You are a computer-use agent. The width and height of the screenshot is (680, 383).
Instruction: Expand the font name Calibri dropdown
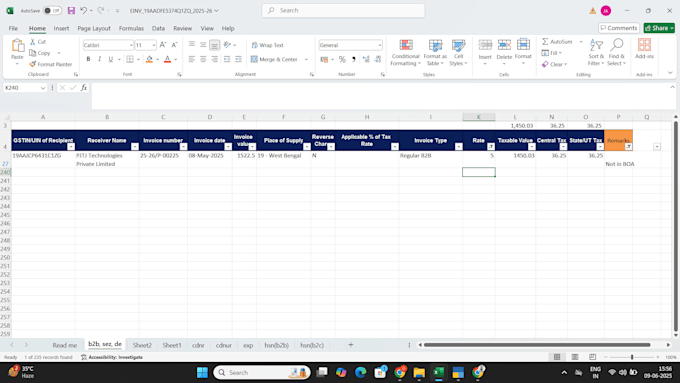coord(131,45)
